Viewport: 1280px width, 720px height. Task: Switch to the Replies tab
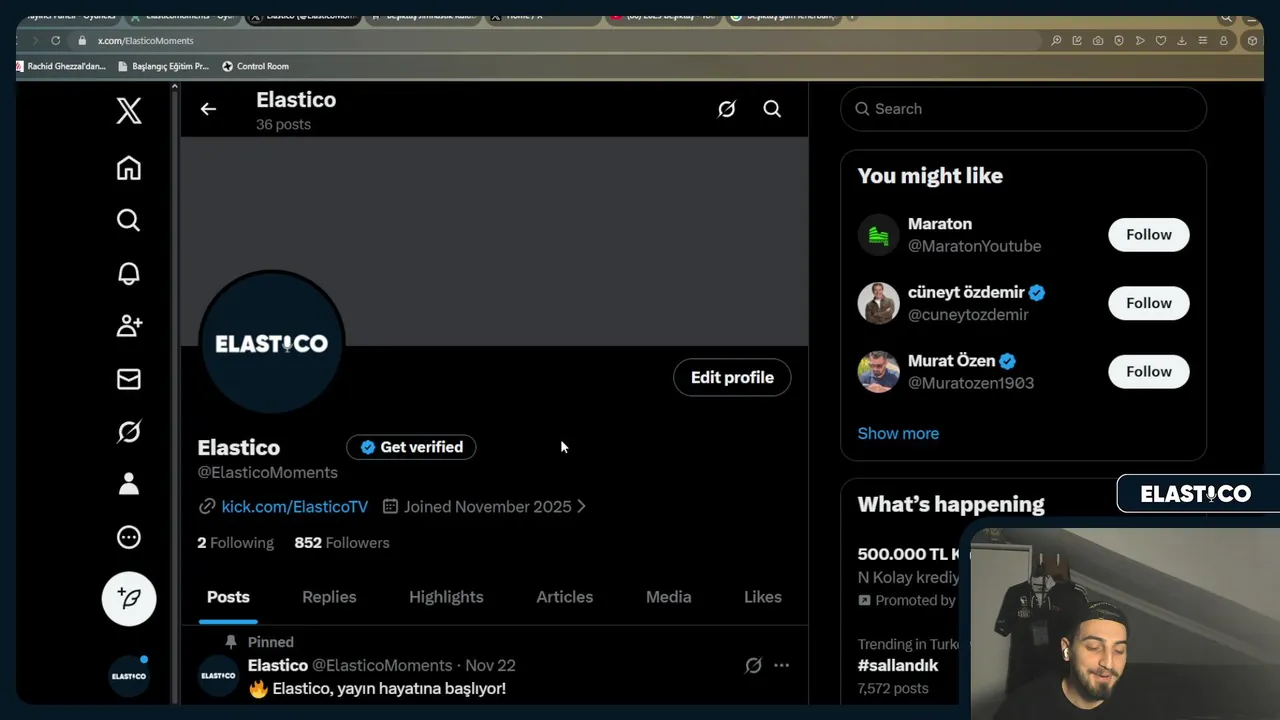click(x=329, y=597)
